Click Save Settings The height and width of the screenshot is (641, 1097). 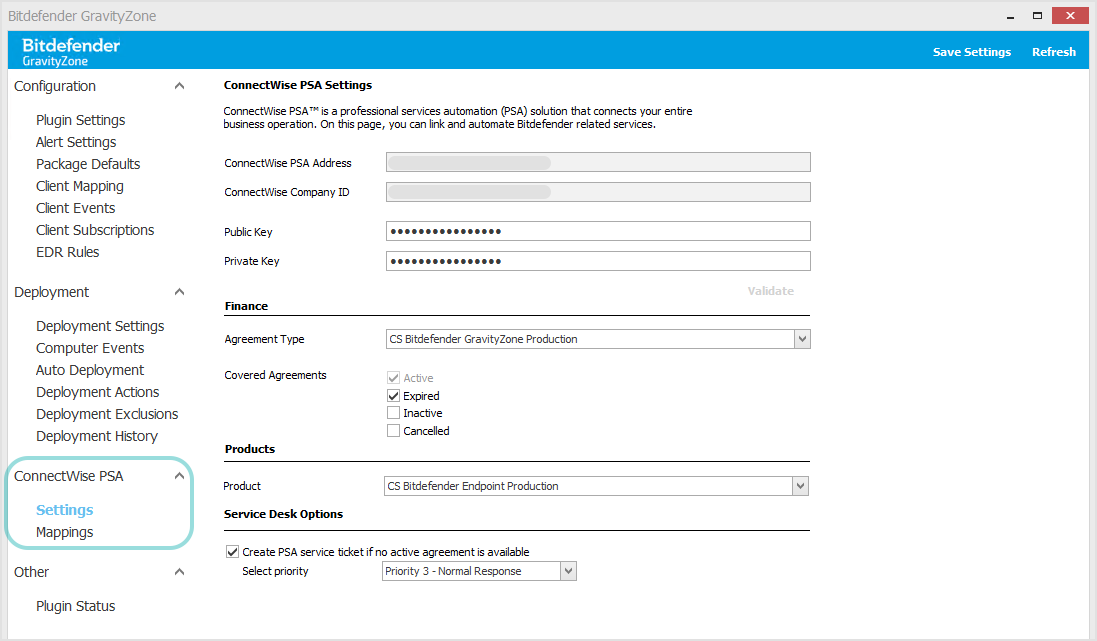[971, 51]
